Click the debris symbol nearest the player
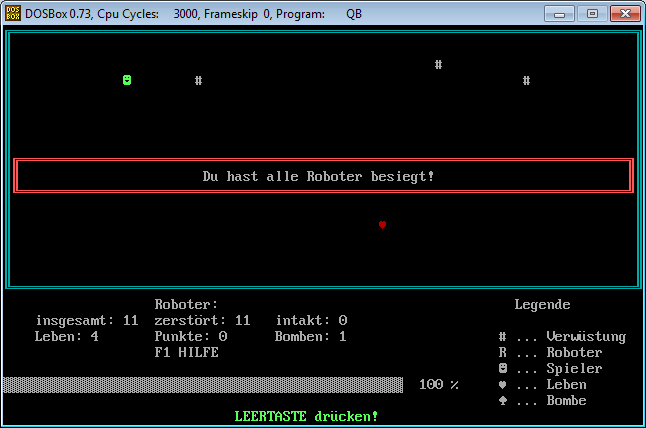 pyautogui.click(x=199, y=80)
